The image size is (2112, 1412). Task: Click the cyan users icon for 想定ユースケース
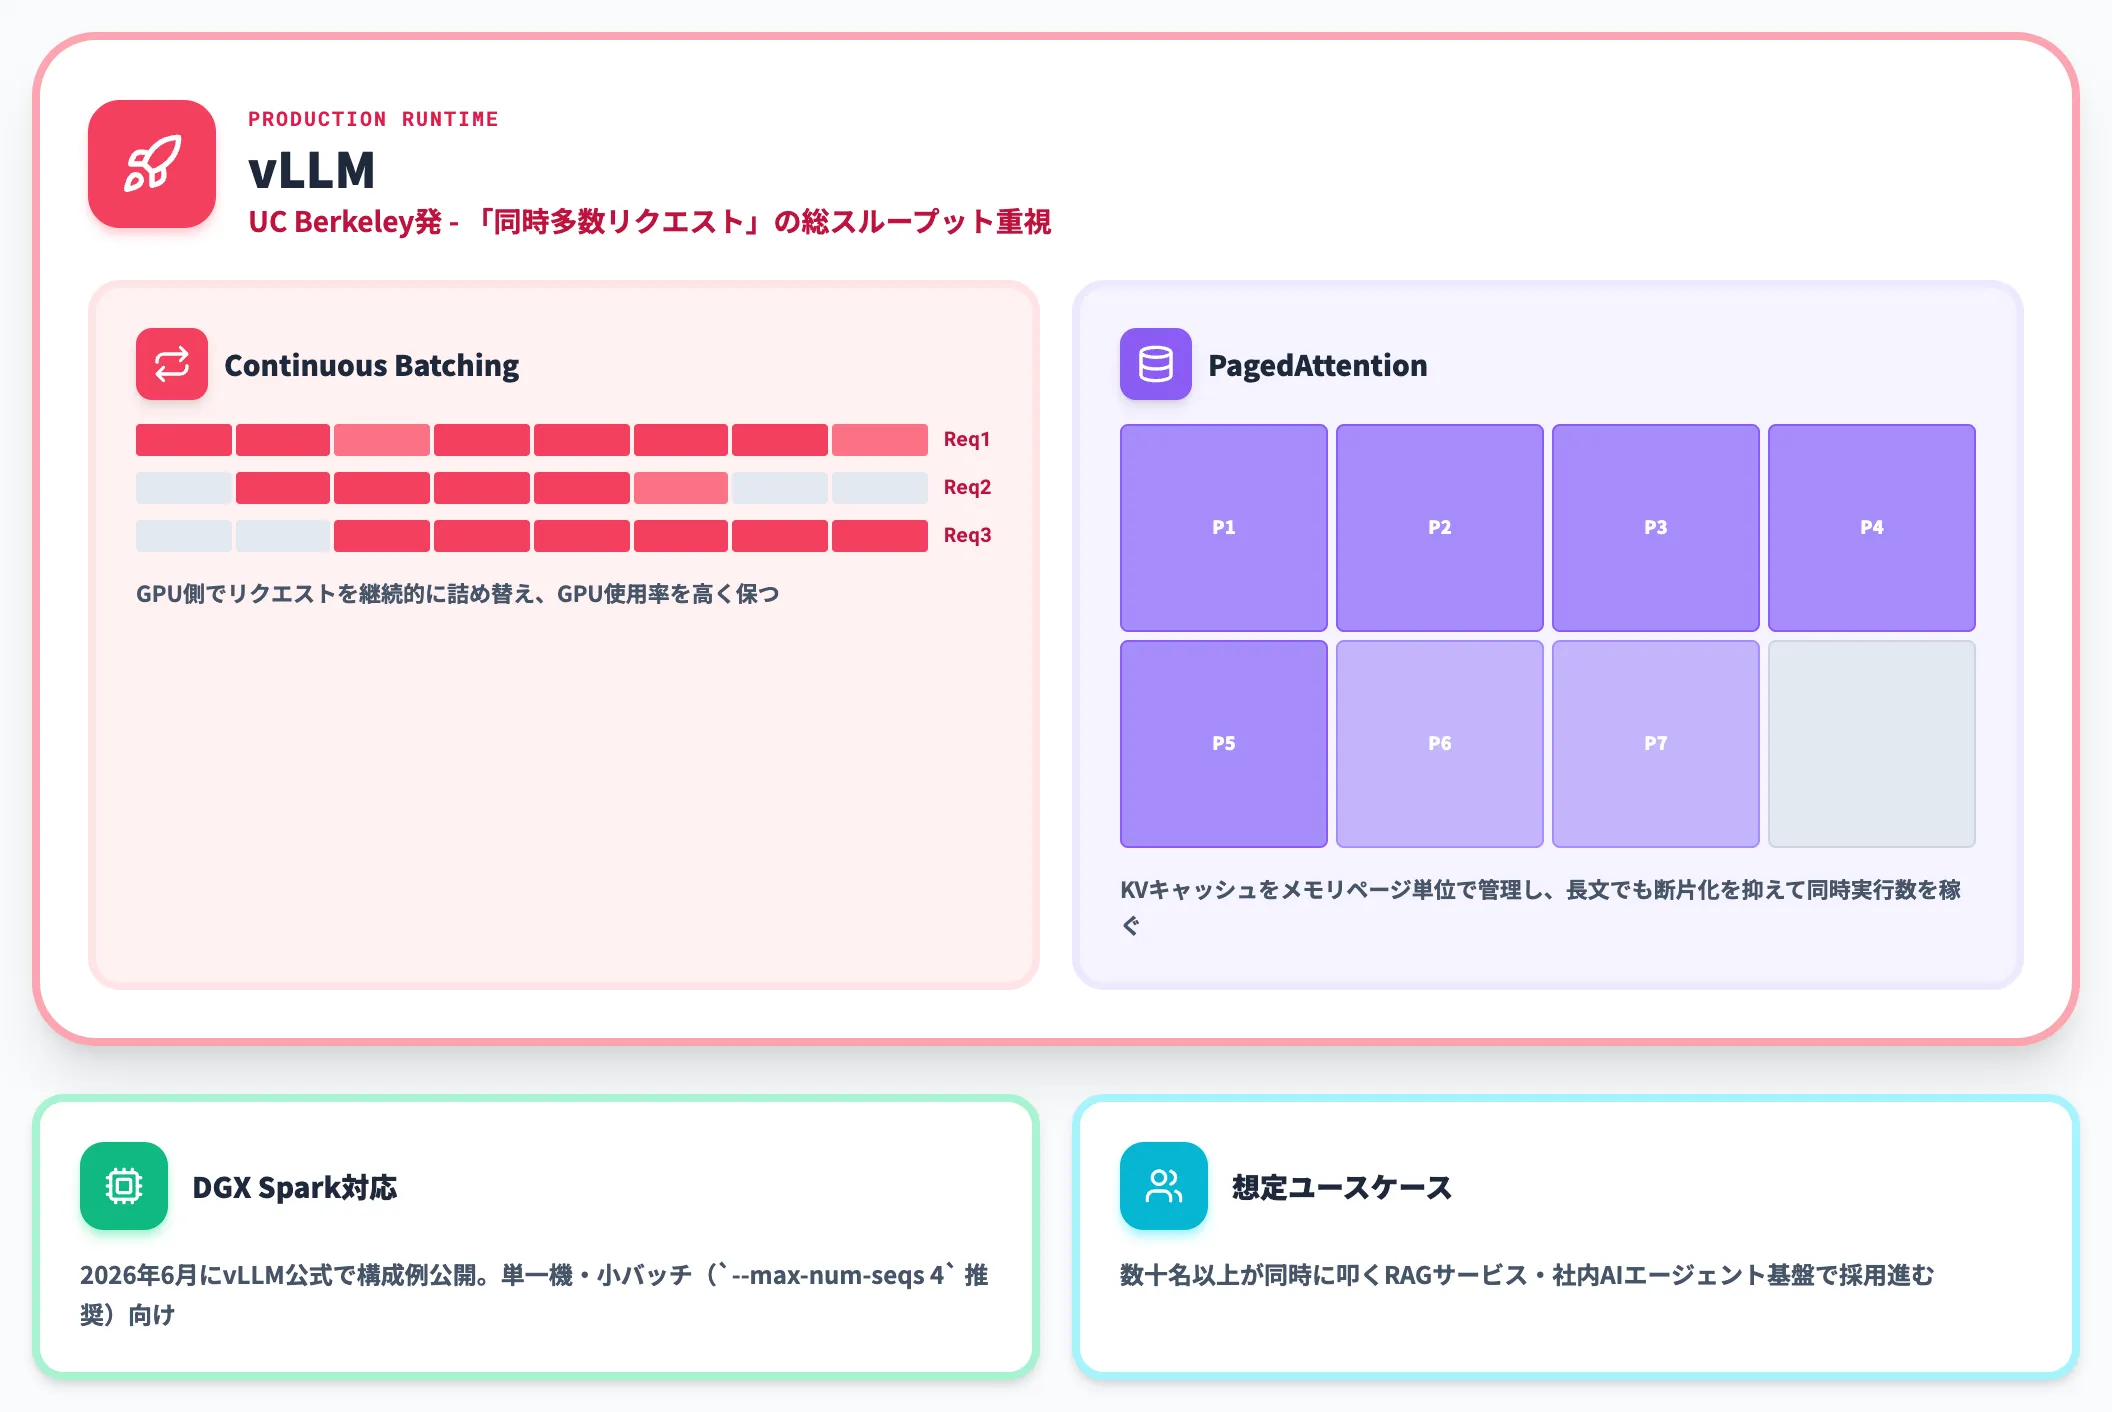(1164, 1186)
